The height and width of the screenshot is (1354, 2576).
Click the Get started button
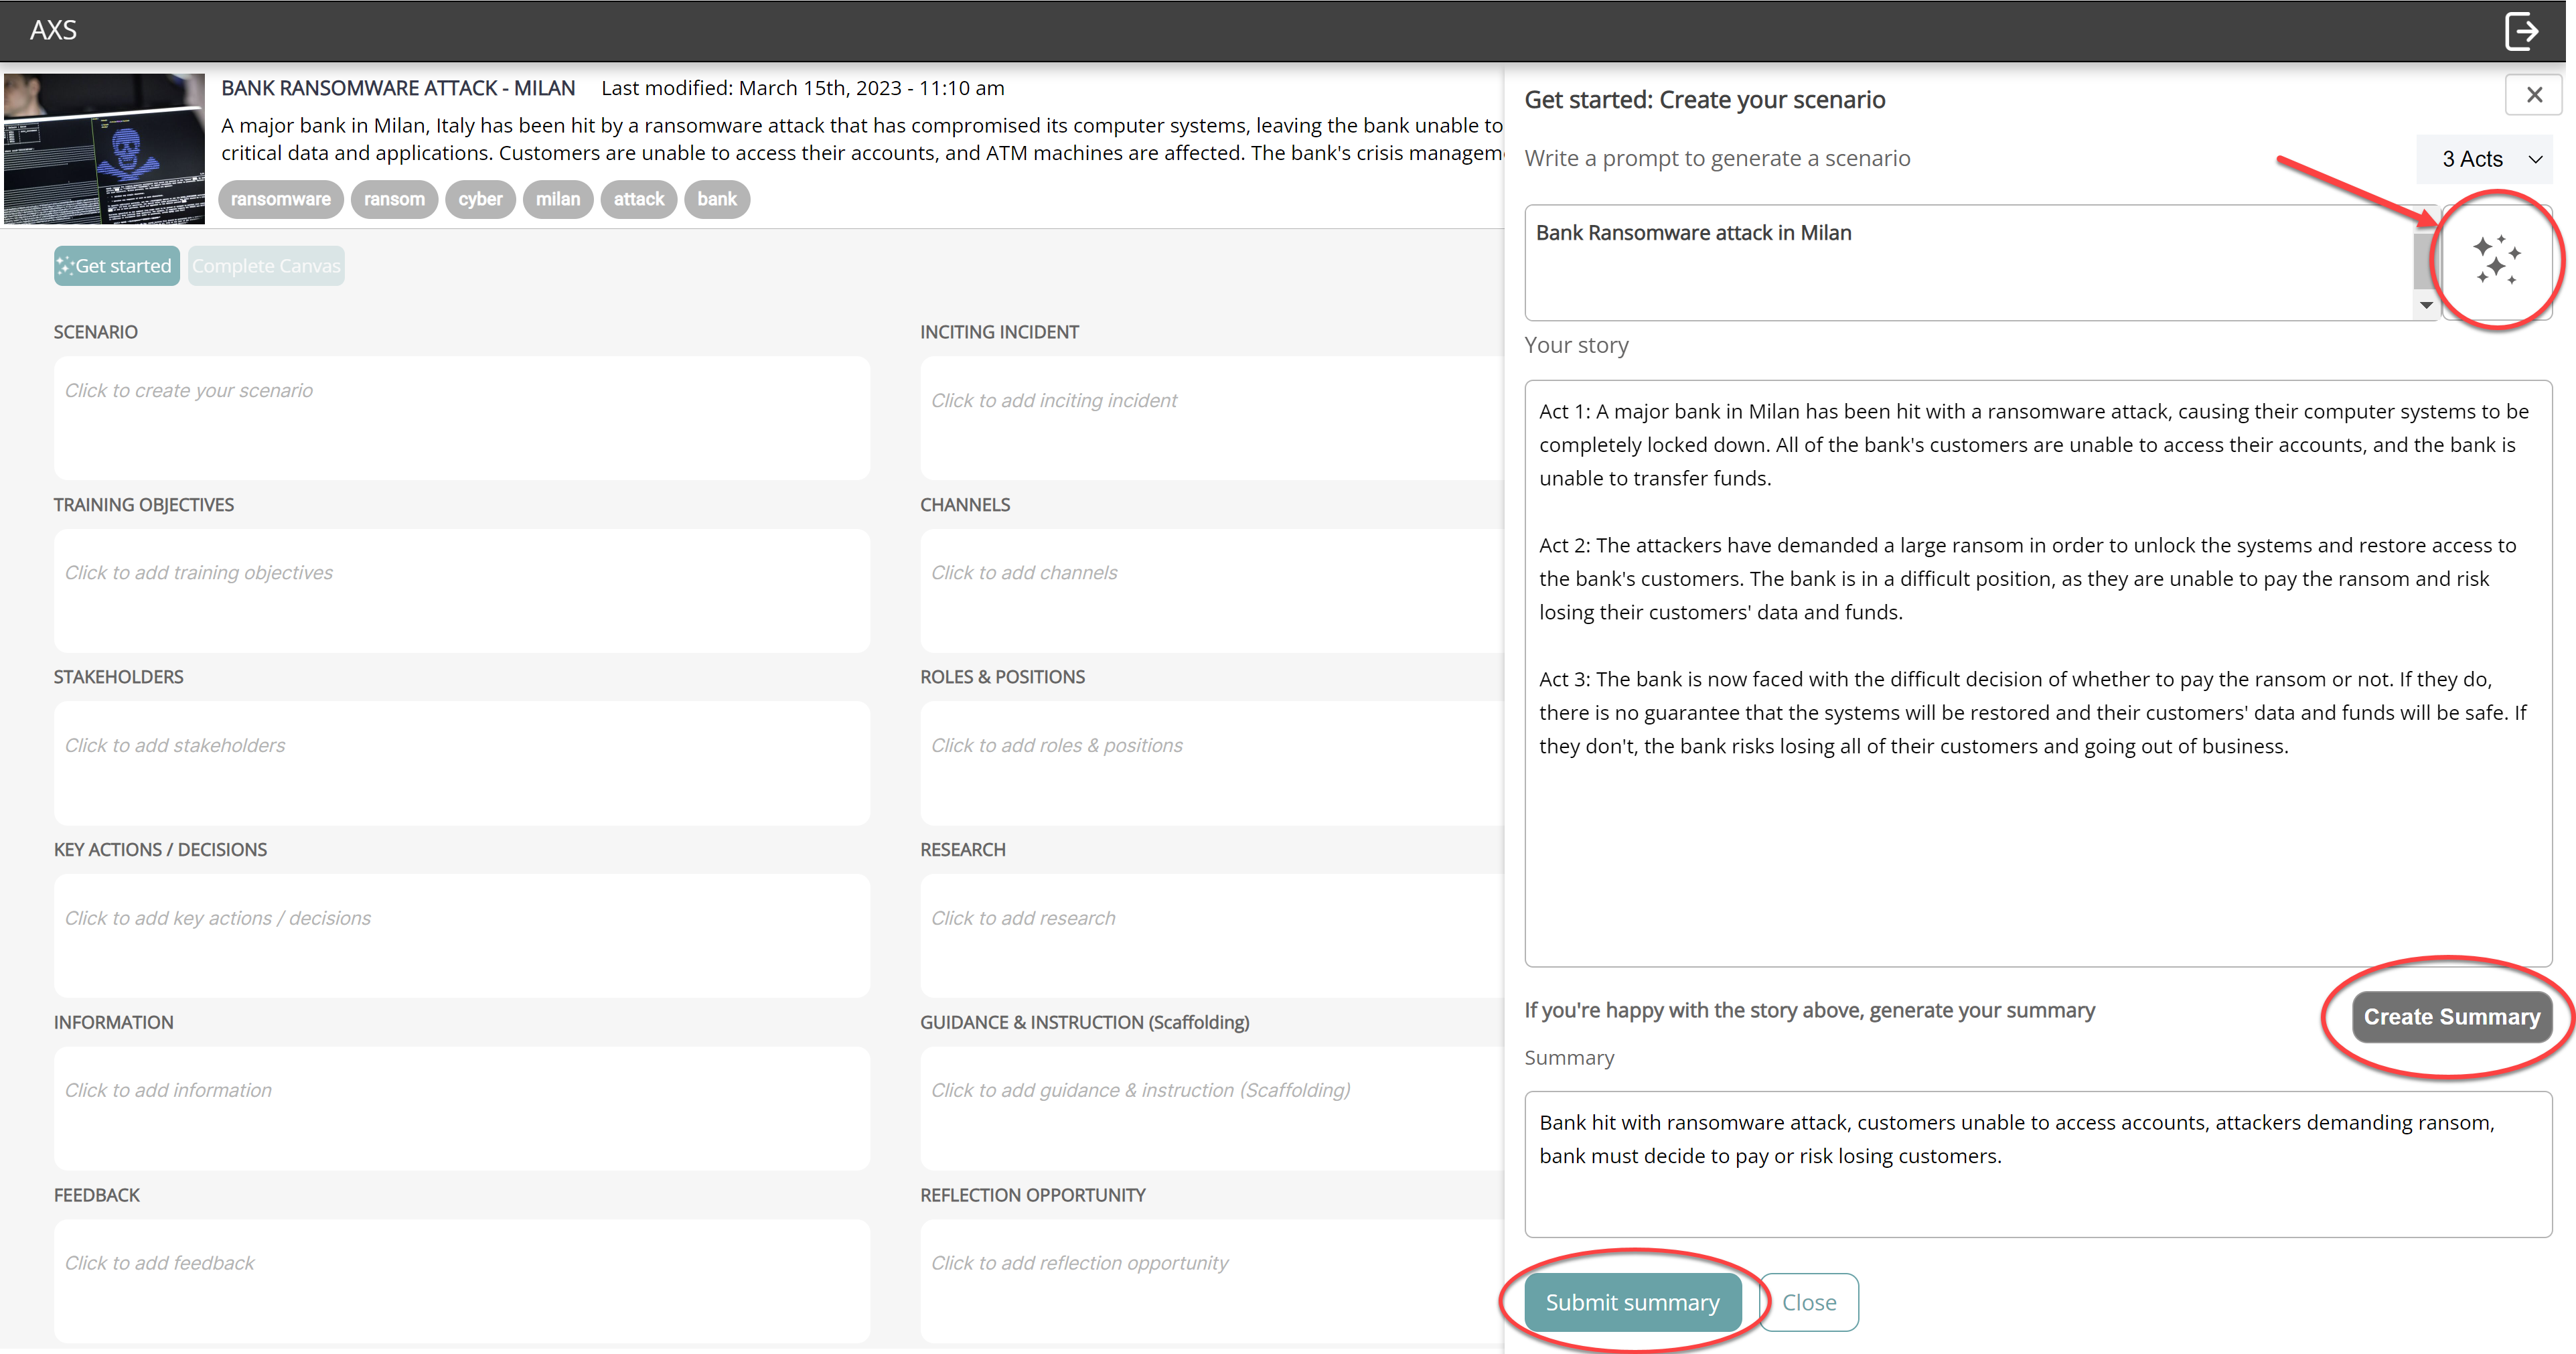116,266
